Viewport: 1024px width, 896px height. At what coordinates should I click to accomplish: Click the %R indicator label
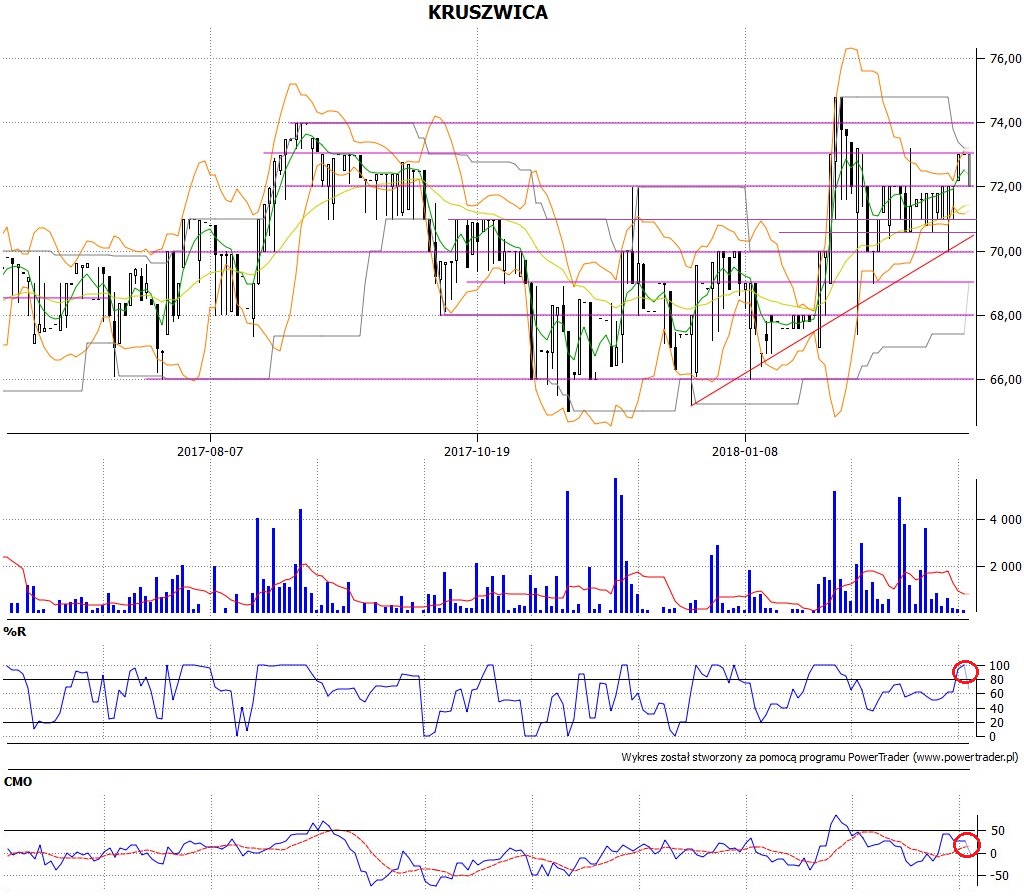(15, 632)
